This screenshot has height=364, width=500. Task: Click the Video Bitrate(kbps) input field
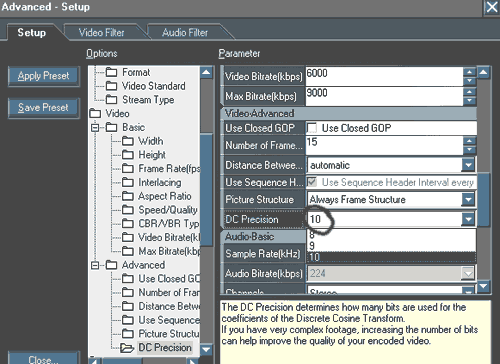tap(384, 76)
